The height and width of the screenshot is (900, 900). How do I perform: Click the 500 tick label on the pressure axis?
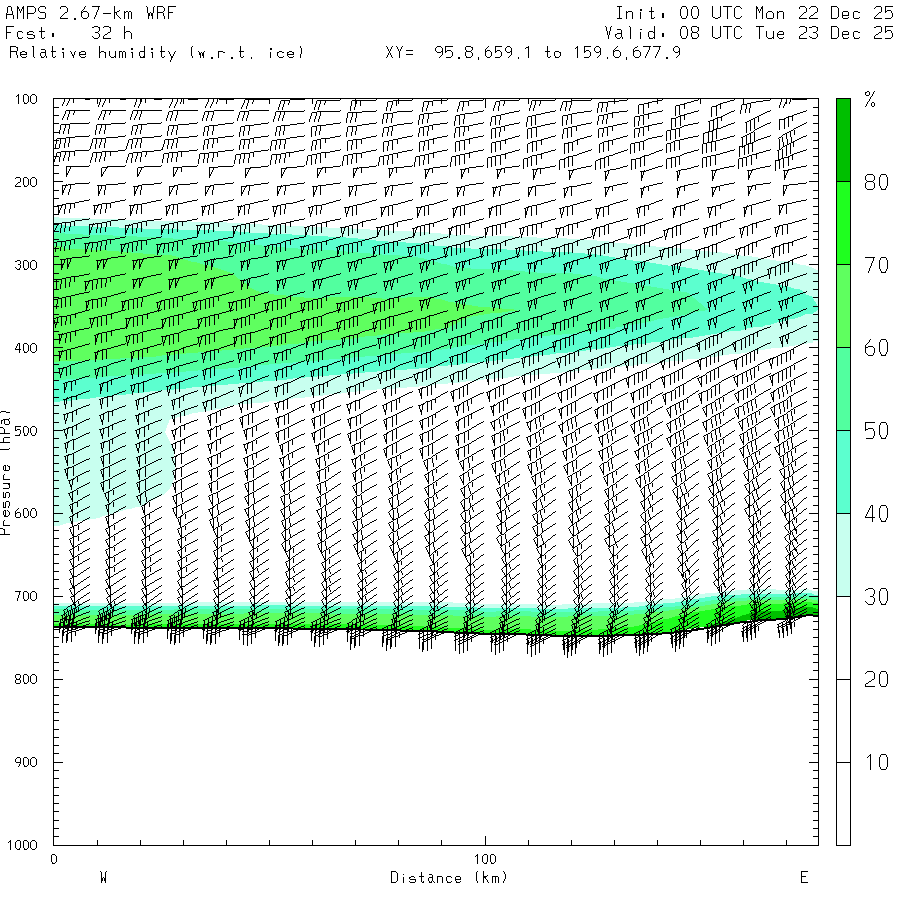pos(28,430)
